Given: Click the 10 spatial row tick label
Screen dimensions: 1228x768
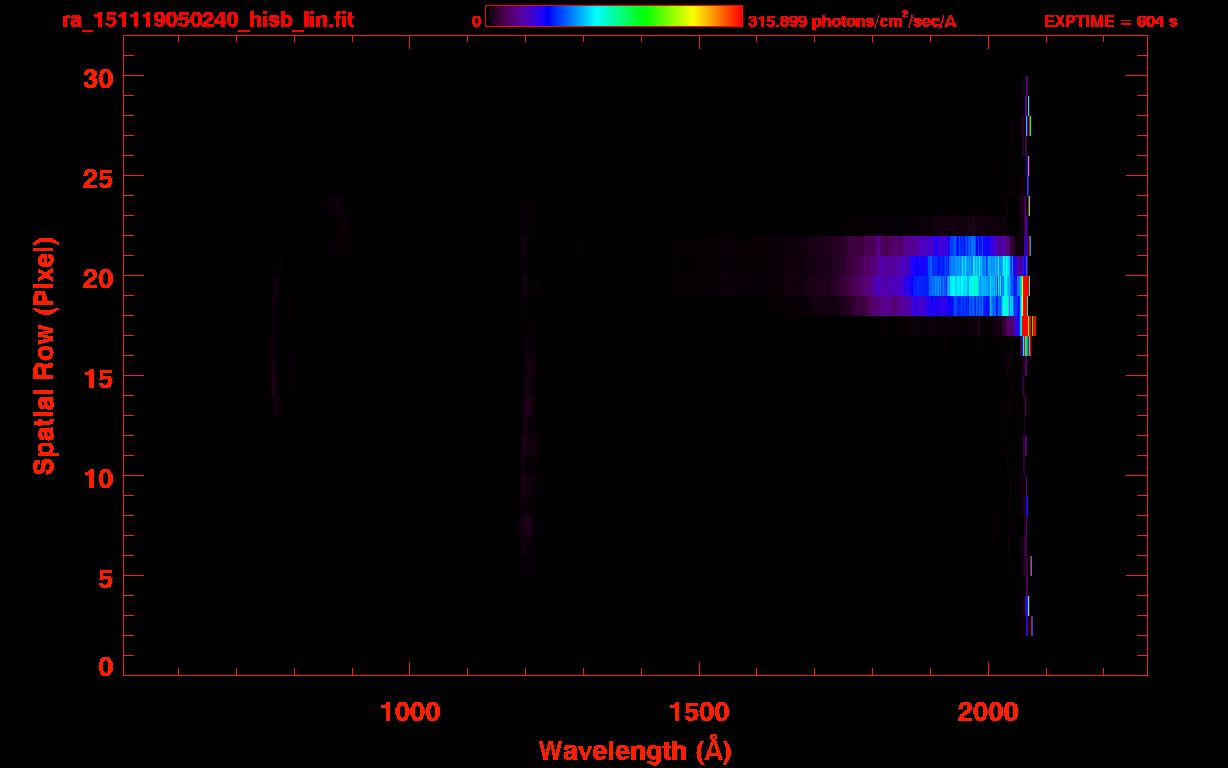Looking at the screenshot, I should pos(98,476).
